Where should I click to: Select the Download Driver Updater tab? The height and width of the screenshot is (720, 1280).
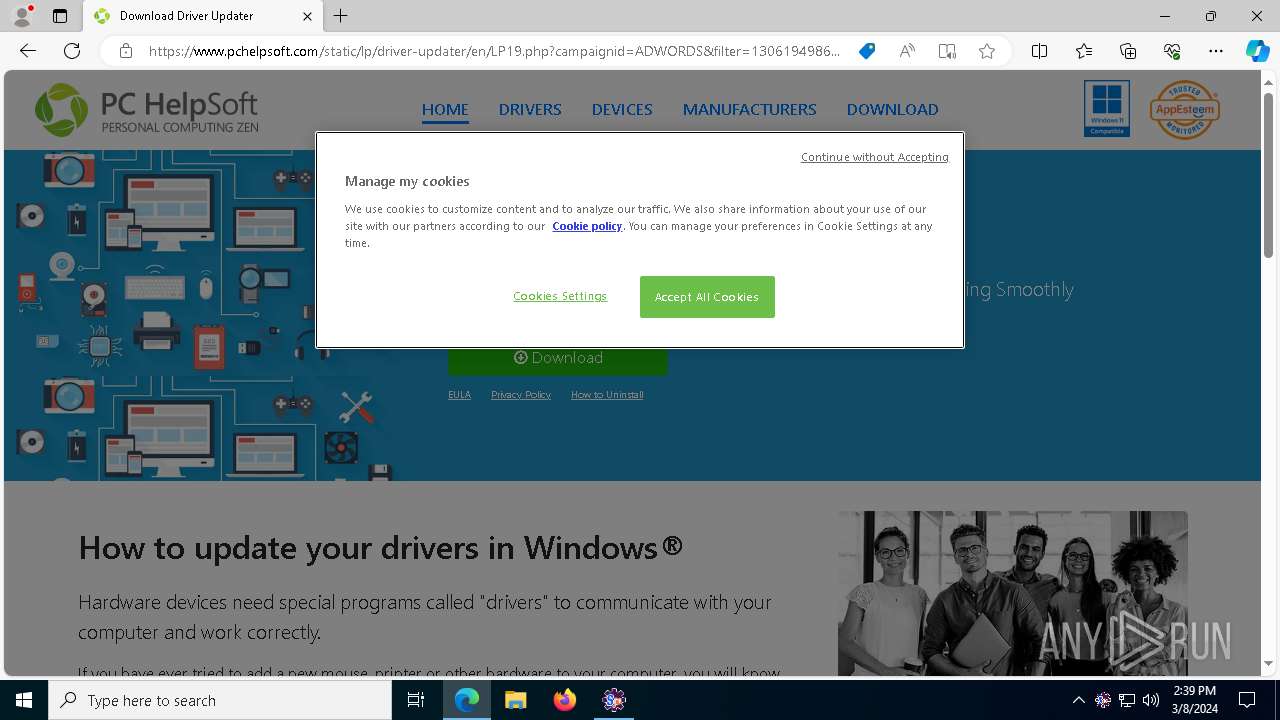[203, 16]
